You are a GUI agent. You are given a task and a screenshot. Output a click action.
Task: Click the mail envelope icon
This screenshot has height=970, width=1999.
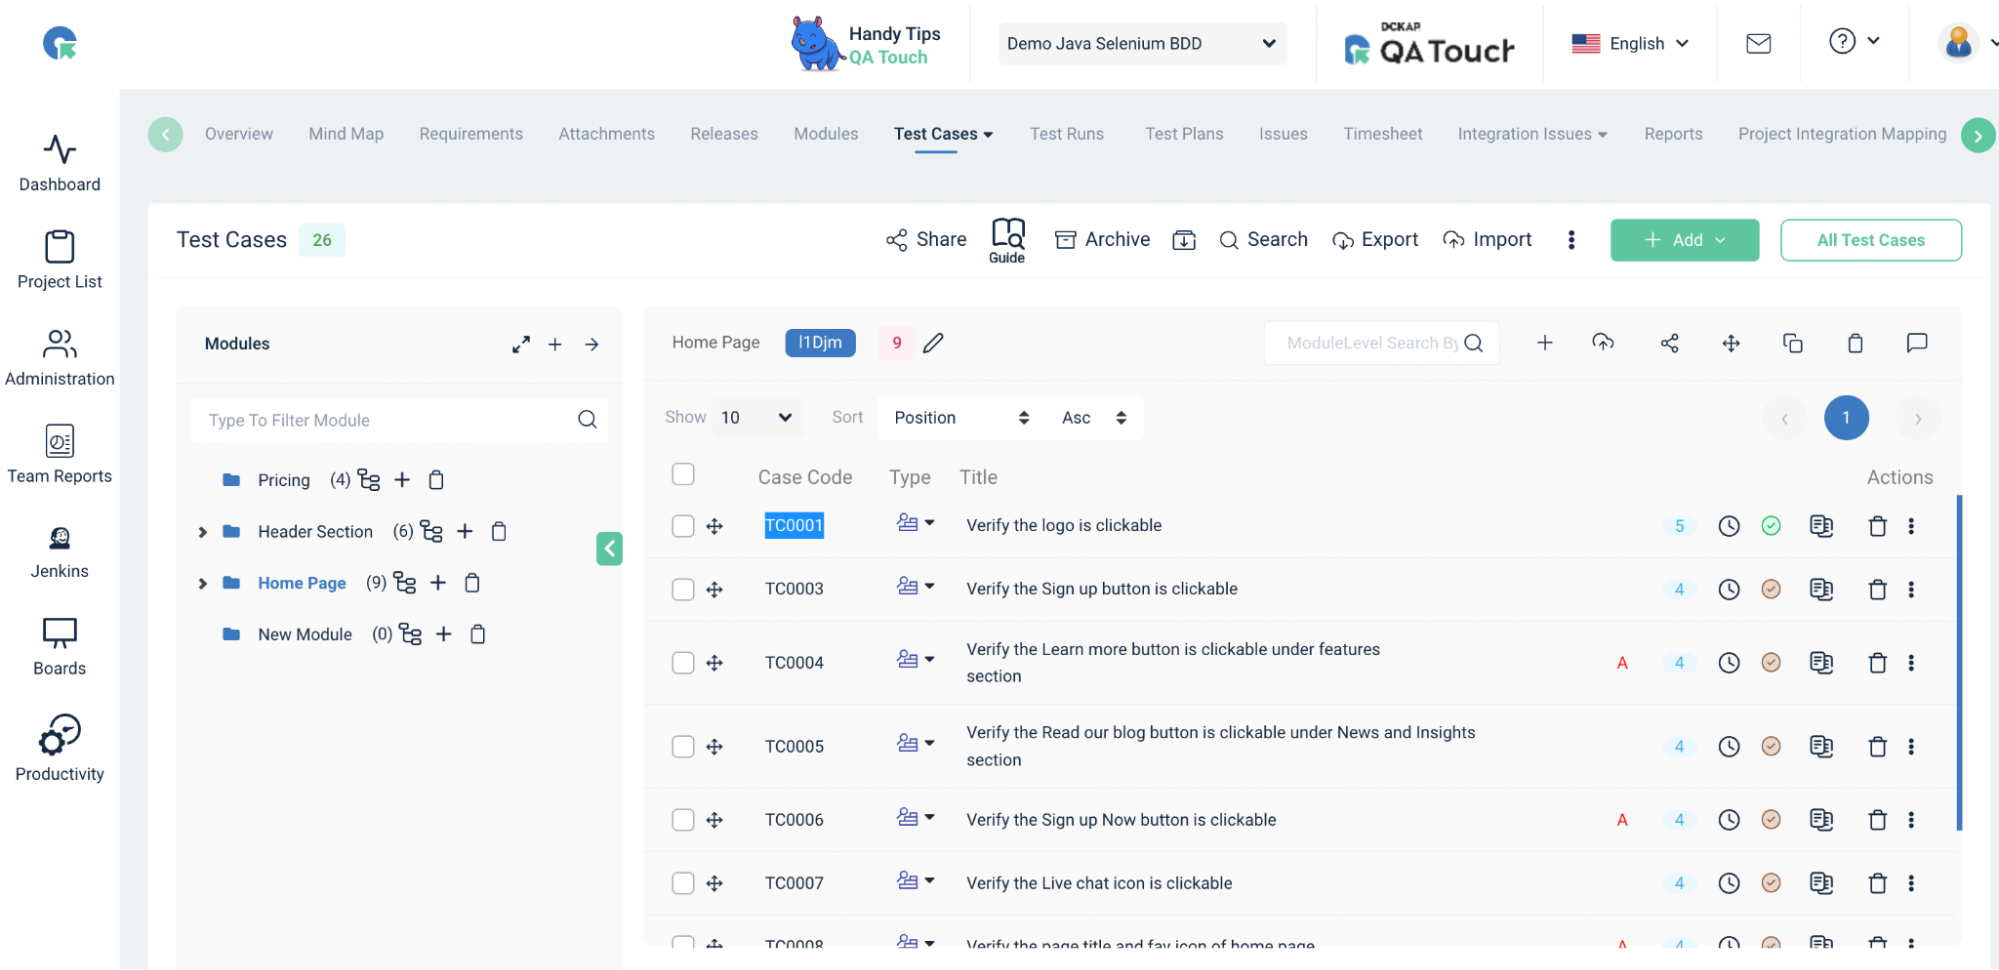(1758, 43)
